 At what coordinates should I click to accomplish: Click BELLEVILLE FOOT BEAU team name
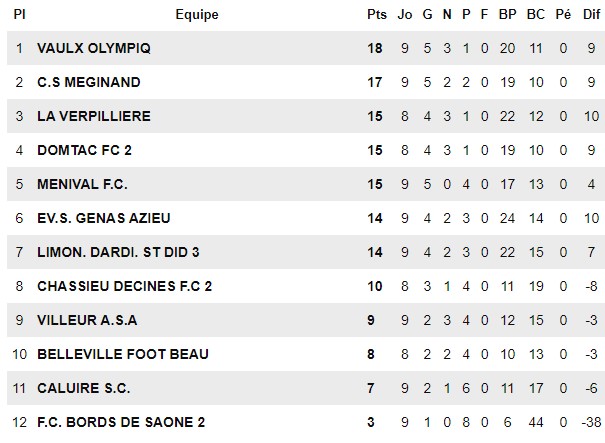tap(123, 354)
